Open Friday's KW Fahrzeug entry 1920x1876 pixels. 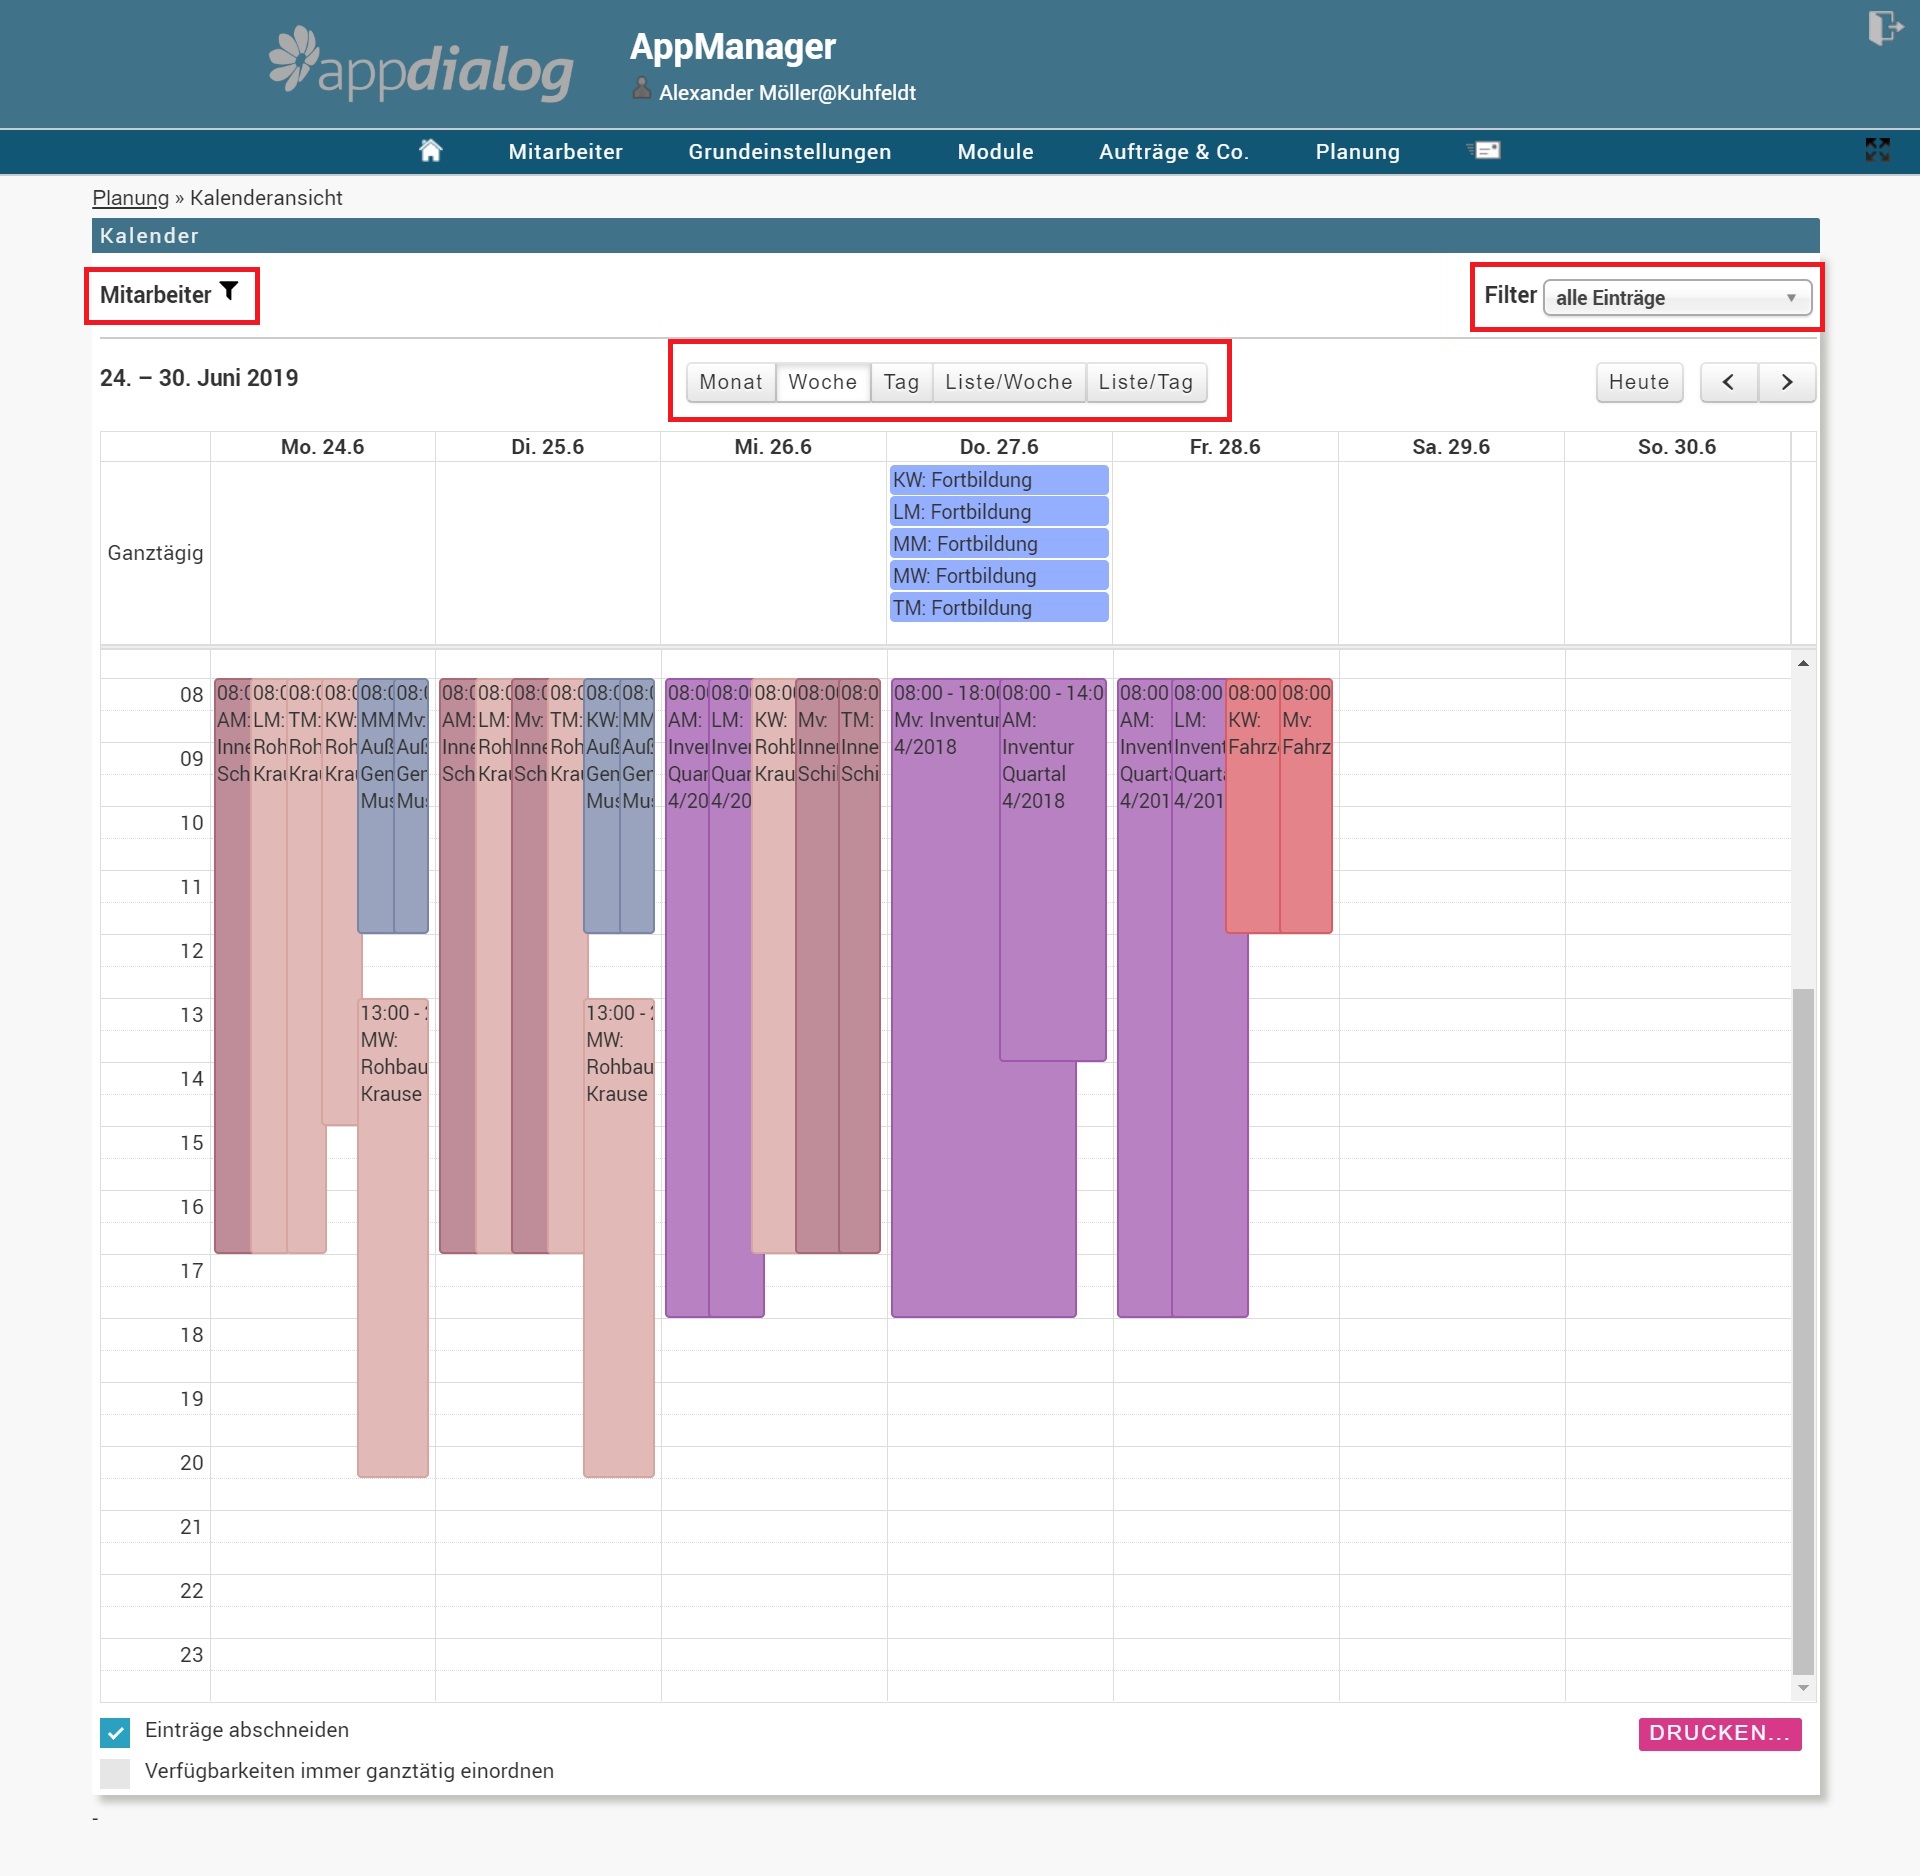click(x=1252, y=806)
